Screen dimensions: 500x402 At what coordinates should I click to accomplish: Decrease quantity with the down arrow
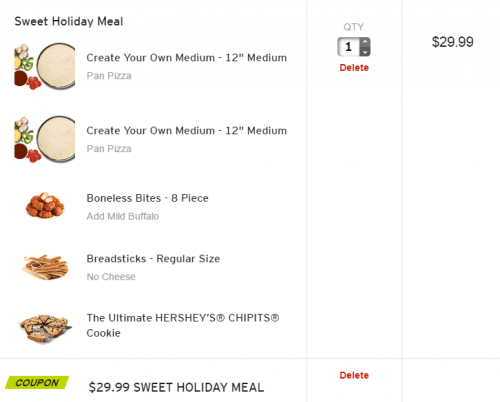(x=365, y=52)
